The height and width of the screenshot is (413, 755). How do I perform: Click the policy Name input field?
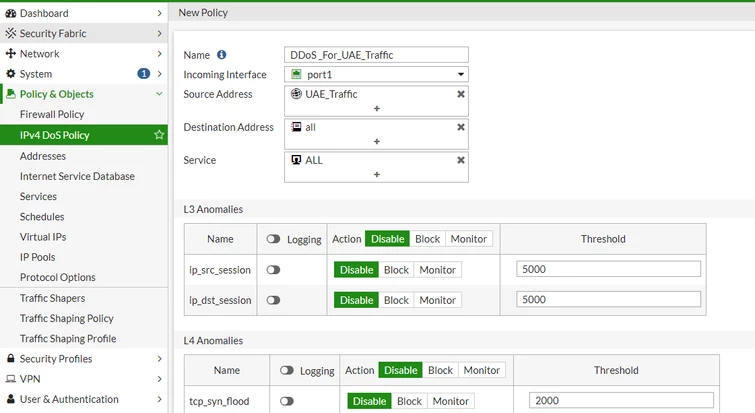376,54
